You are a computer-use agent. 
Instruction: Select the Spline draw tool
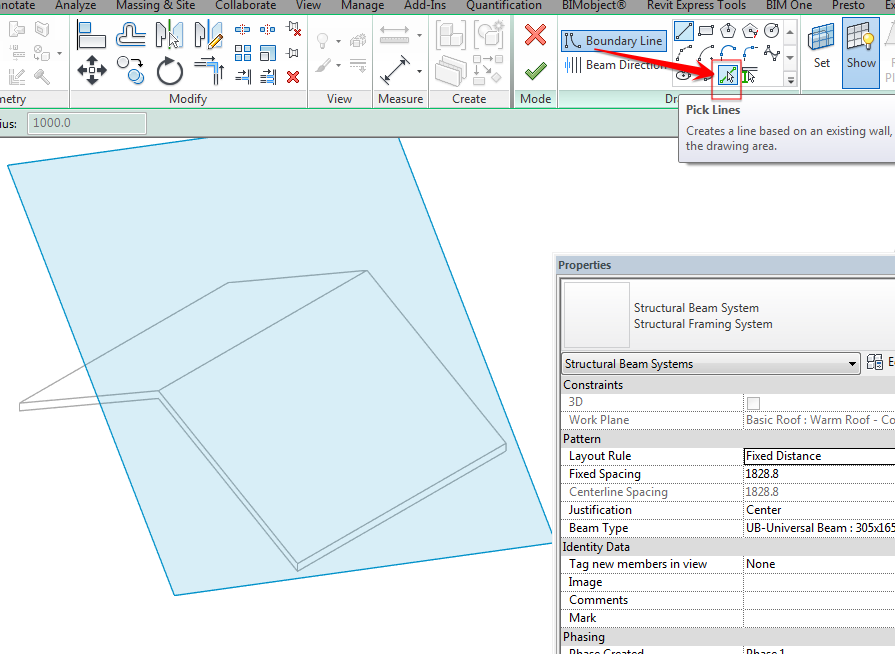point(771,54)
